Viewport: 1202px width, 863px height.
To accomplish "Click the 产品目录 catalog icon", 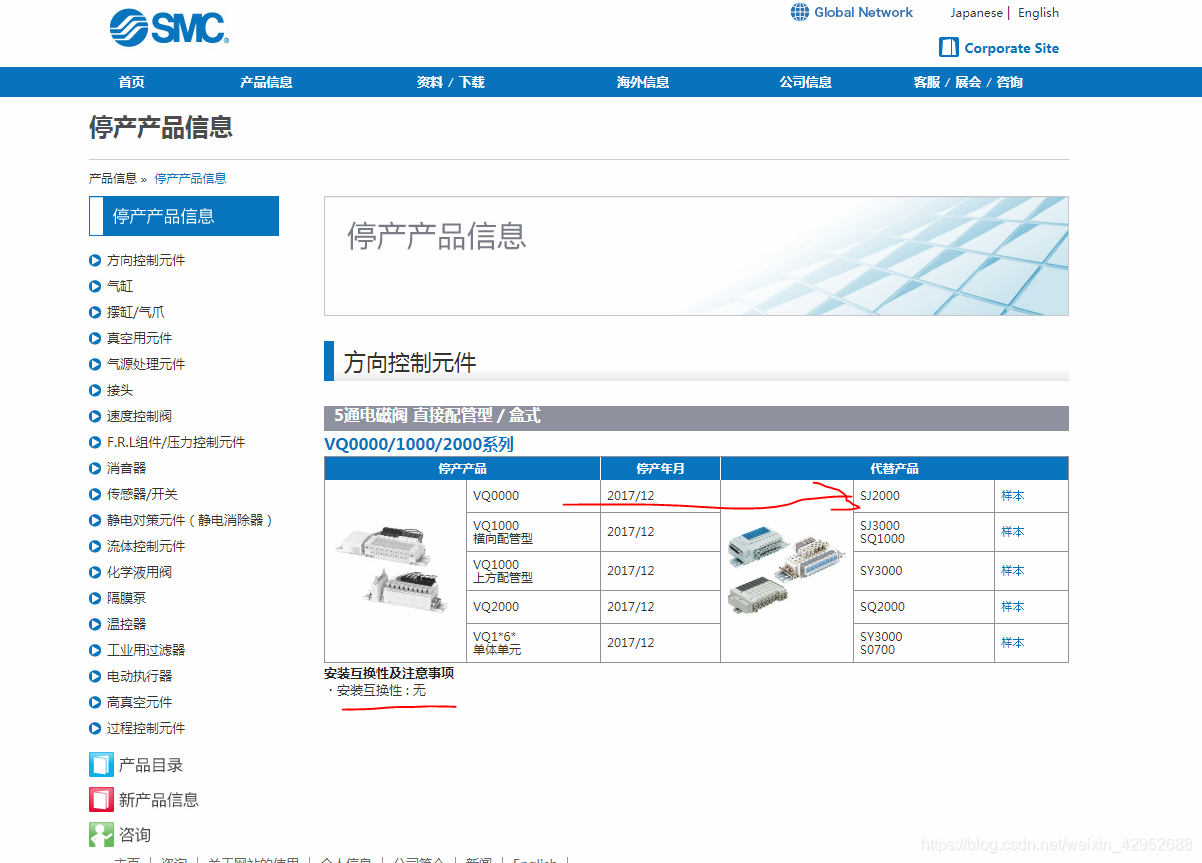I will pos(101,765).
